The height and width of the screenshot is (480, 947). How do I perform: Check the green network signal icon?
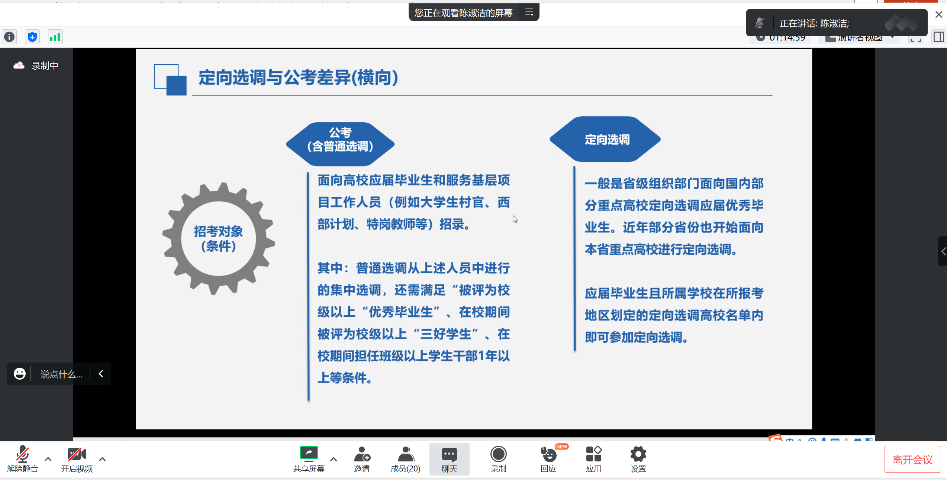click(x=55, y=36)
